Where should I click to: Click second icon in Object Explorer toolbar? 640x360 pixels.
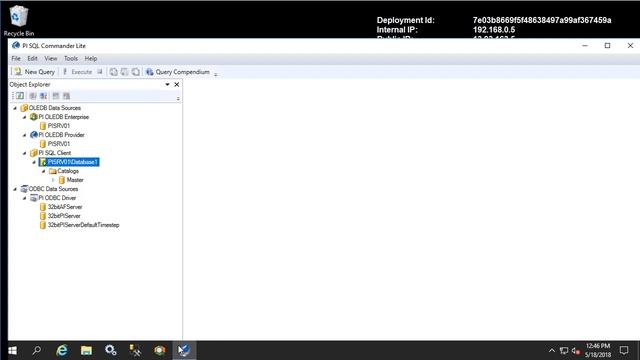(x=33, y=96)
